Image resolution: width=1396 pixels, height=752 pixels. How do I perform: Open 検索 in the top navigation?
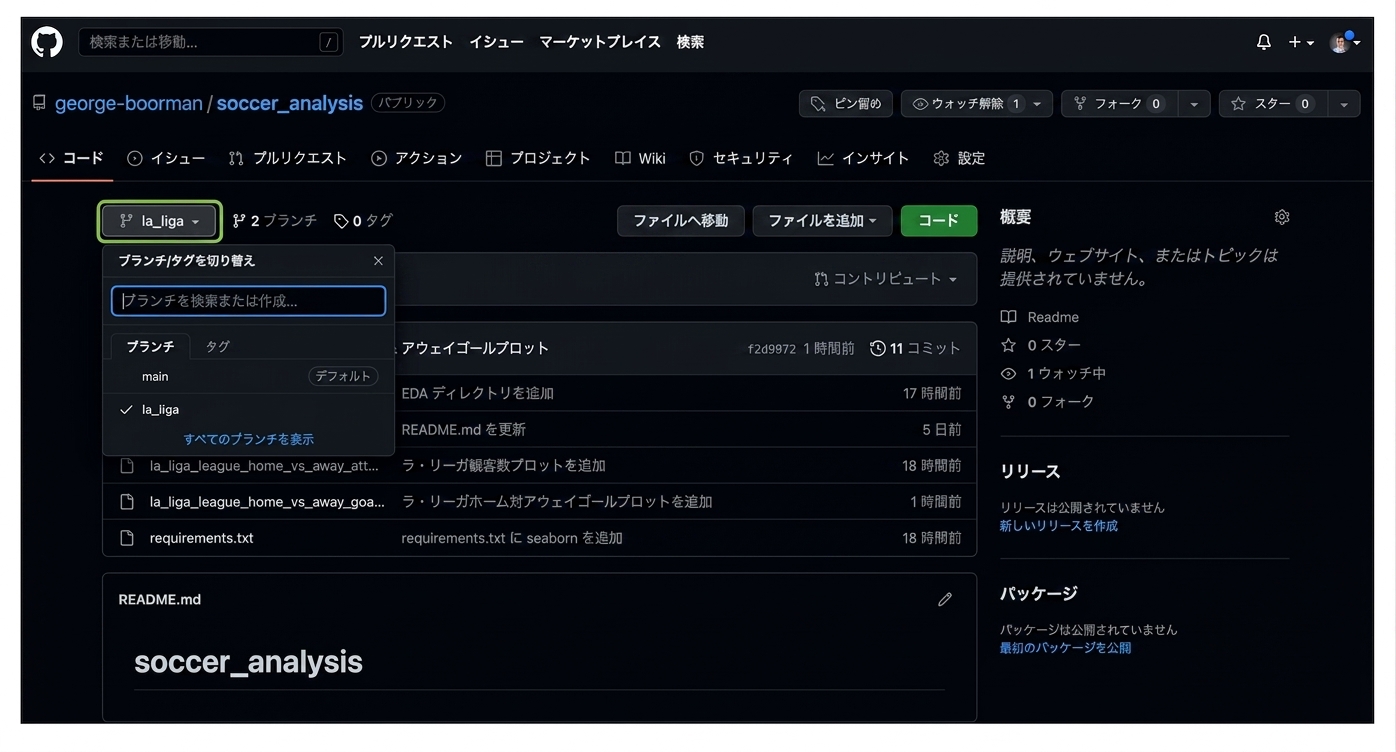coord(690,42)
